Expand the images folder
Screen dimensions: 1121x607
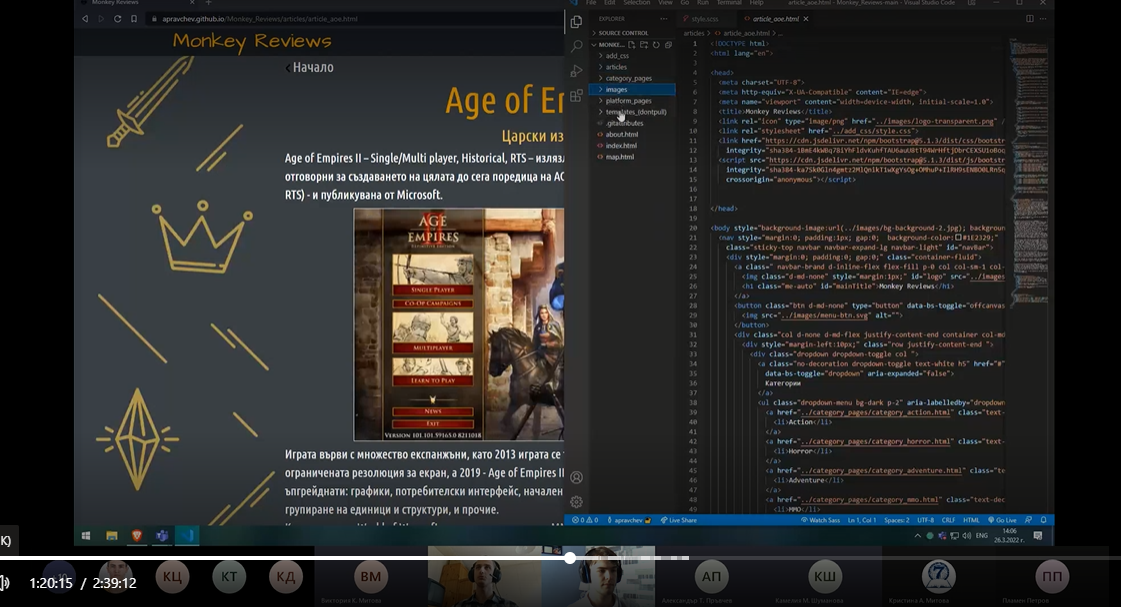pyautogui.click(x=632, y=89)
